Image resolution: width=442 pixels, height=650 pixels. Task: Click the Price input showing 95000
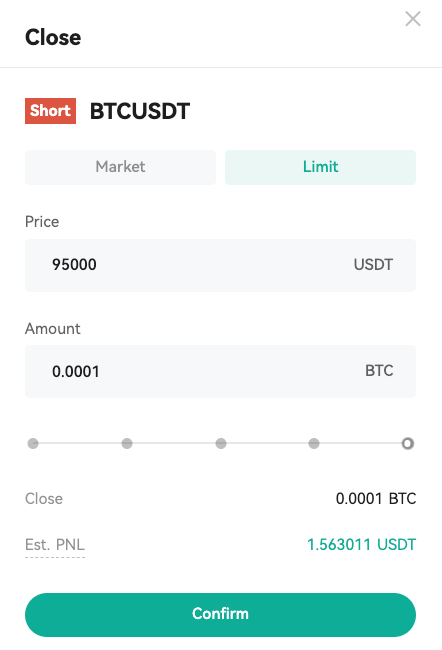(x=220, y=265)
